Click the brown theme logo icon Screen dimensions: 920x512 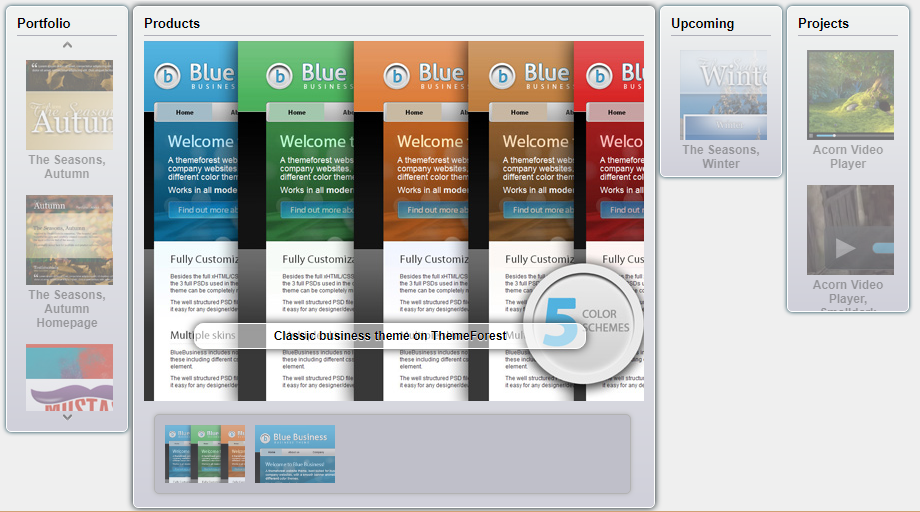pyautogui.click(x=502, y=76)
